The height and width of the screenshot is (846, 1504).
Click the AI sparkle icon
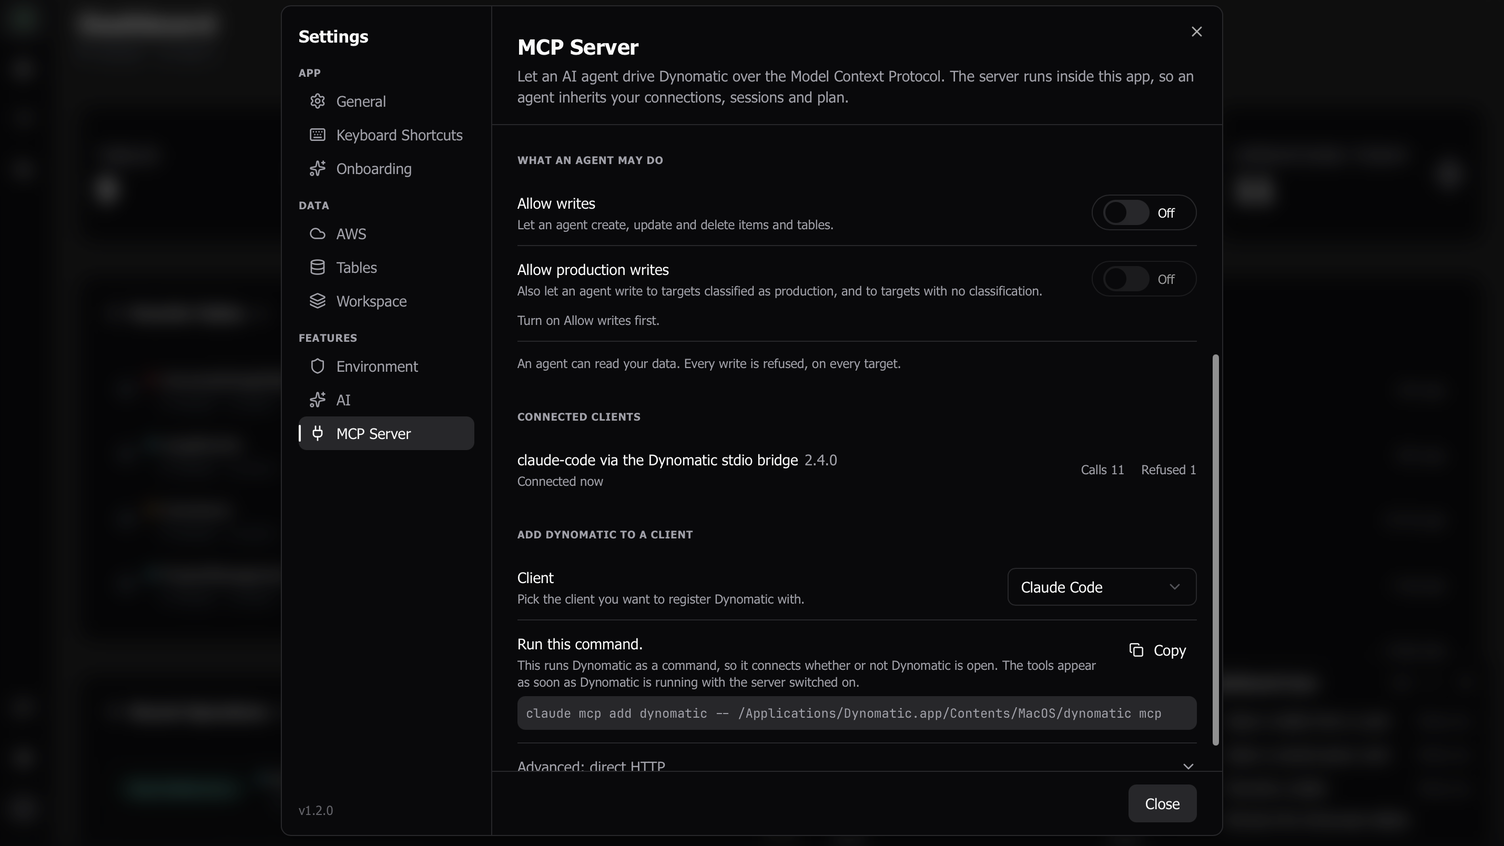click(x=317, y=400)
